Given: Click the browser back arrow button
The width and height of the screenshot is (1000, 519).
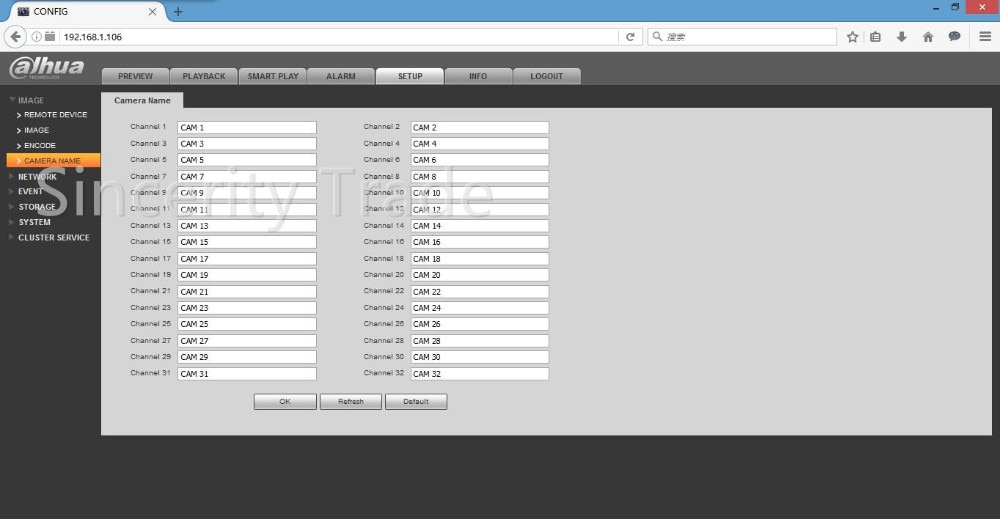Looking at the screenshot, I should click(15, 37).
